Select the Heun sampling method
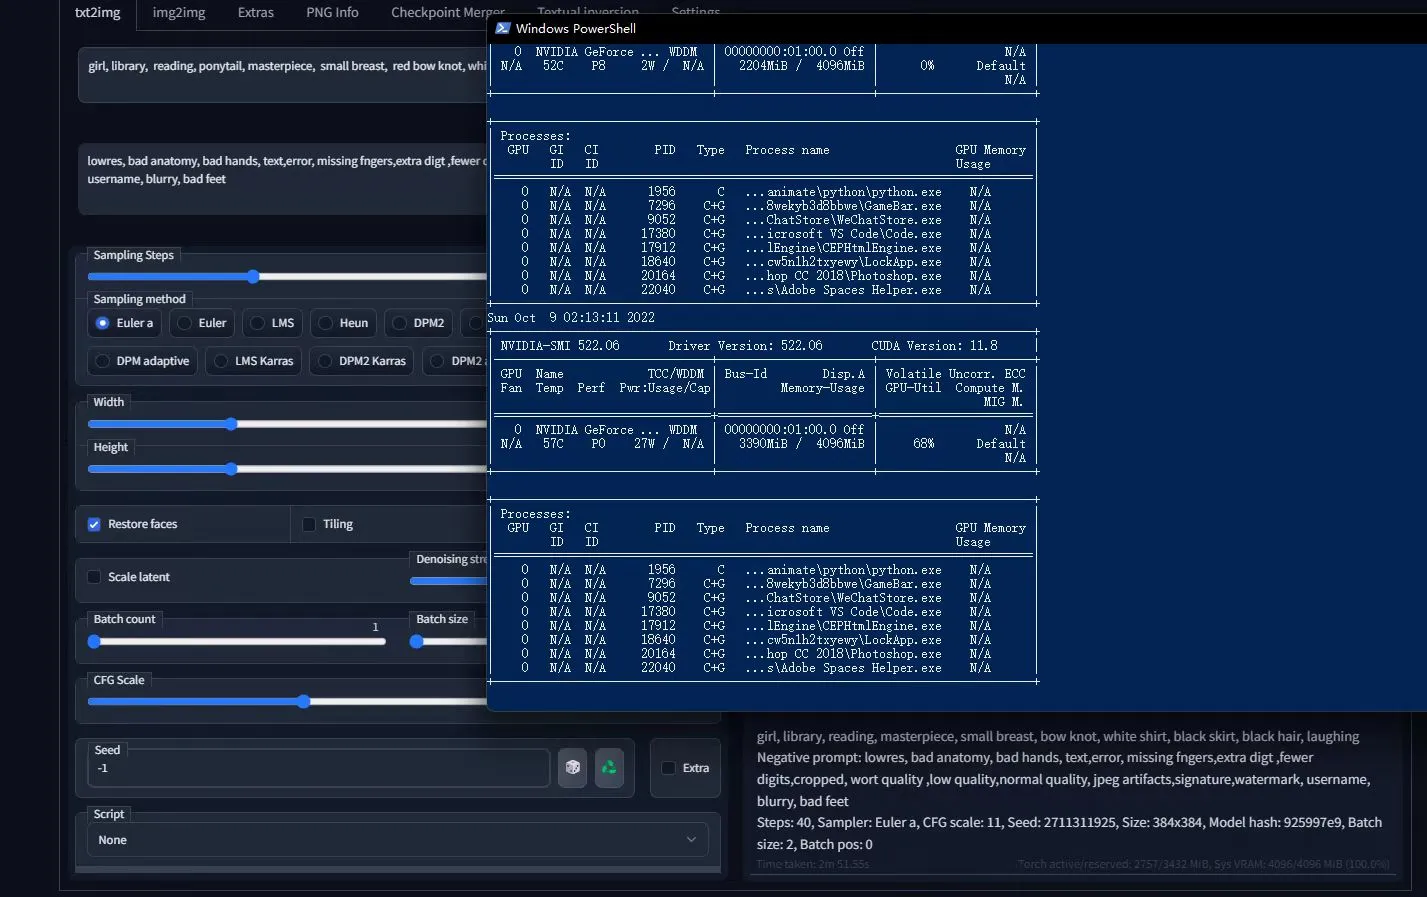This screenshot has height=897, width=1427. click(x=326, y=323)
